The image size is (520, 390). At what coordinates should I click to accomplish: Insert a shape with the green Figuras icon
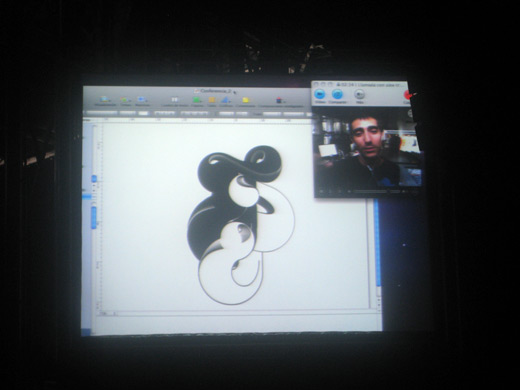(x=197, y=100)
